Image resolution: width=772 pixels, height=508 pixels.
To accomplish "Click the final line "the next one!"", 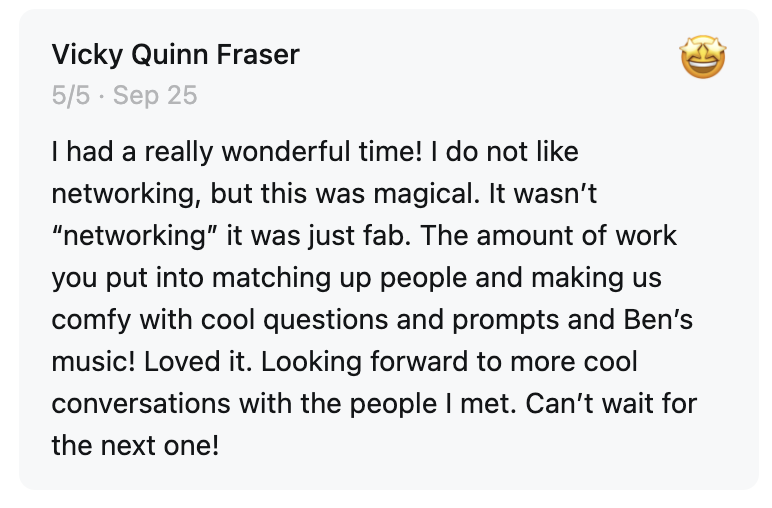I will tap(135, 444).
